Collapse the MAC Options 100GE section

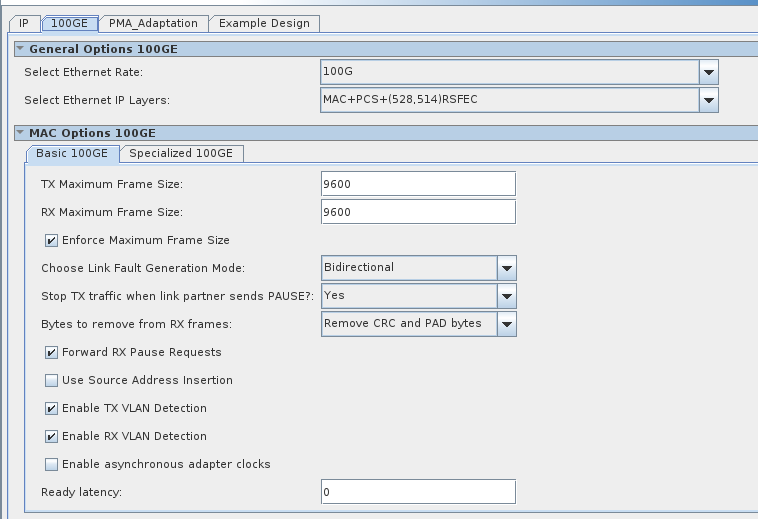coord(20,132)
